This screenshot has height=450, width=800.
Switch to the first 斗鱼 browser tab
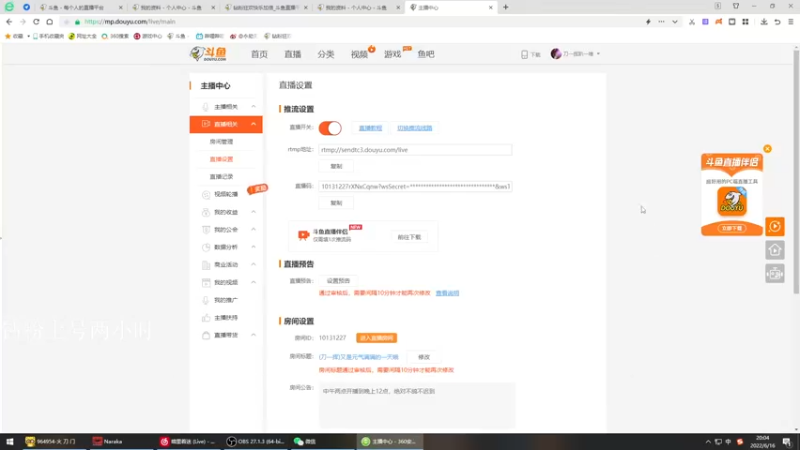click(81, 7)
